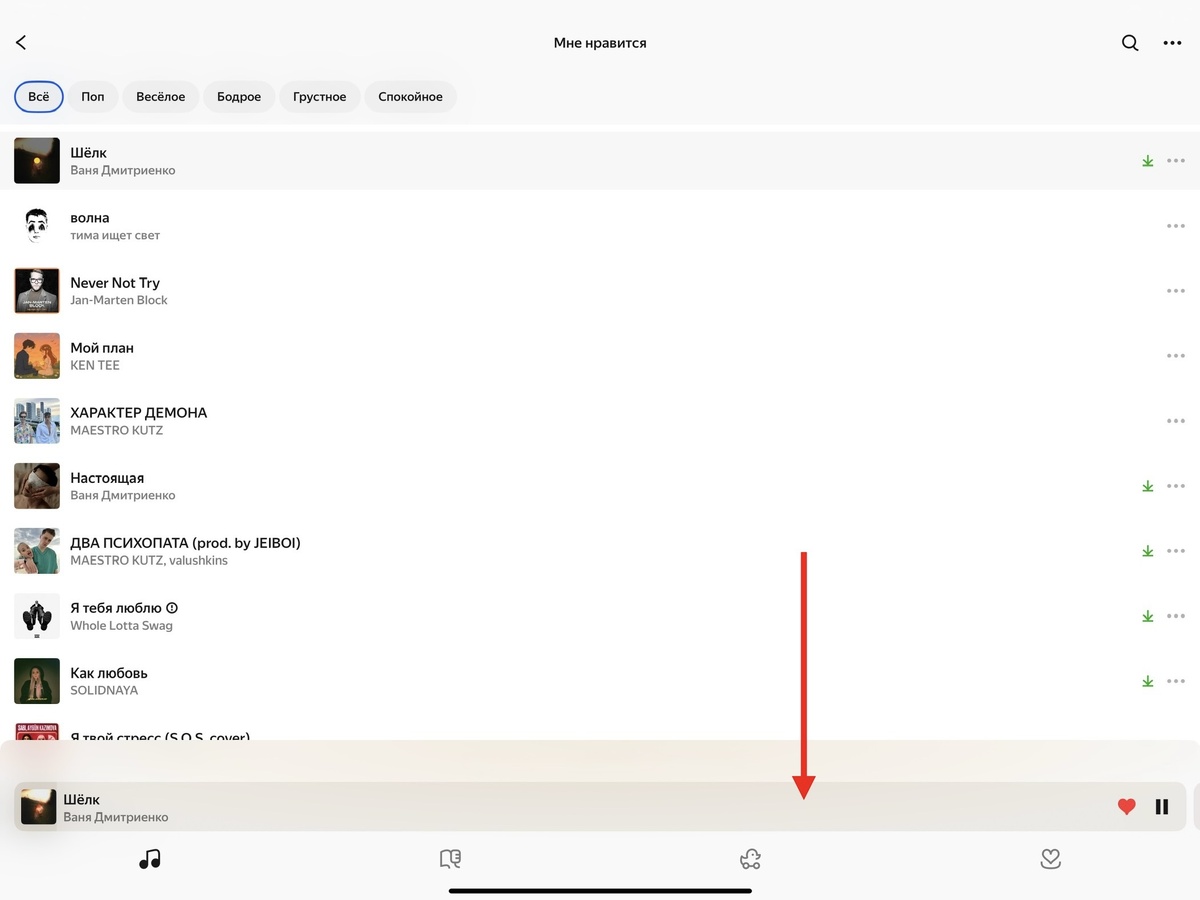
Task: Open more options for волна track
Action: [1176, 226]
